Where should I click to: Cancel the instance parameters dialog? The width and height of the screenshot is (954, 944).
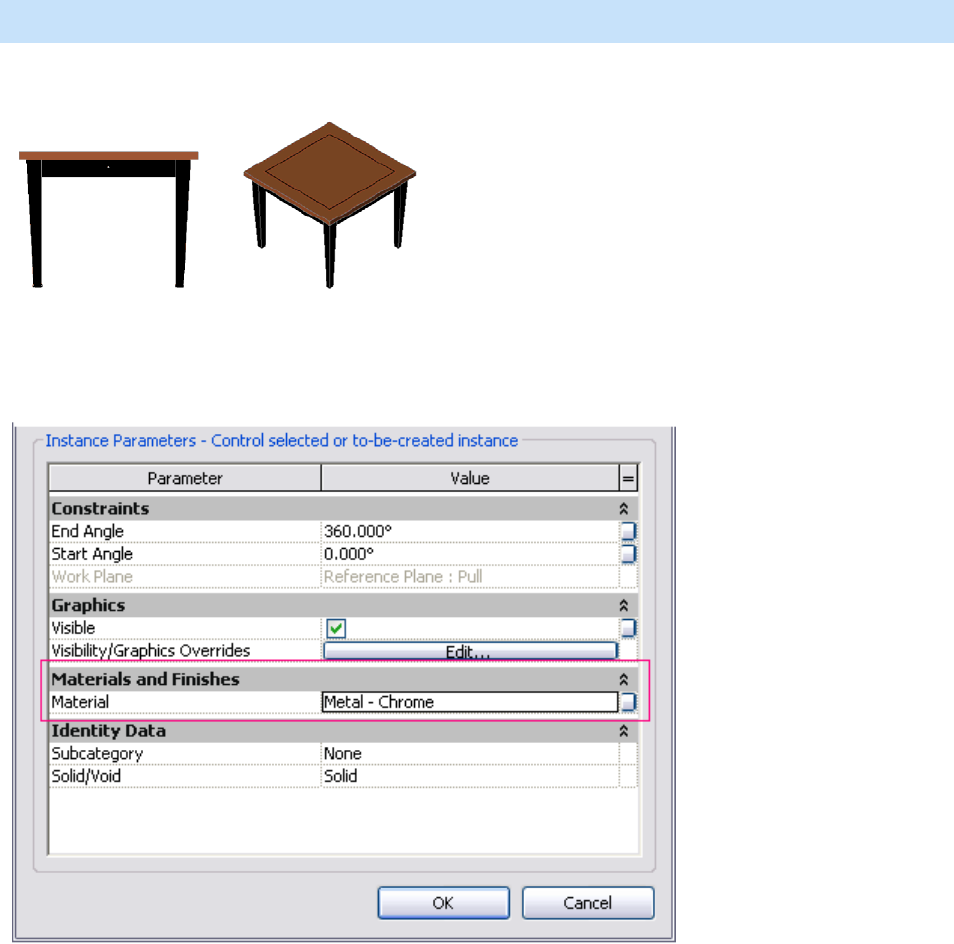point(588,903)
